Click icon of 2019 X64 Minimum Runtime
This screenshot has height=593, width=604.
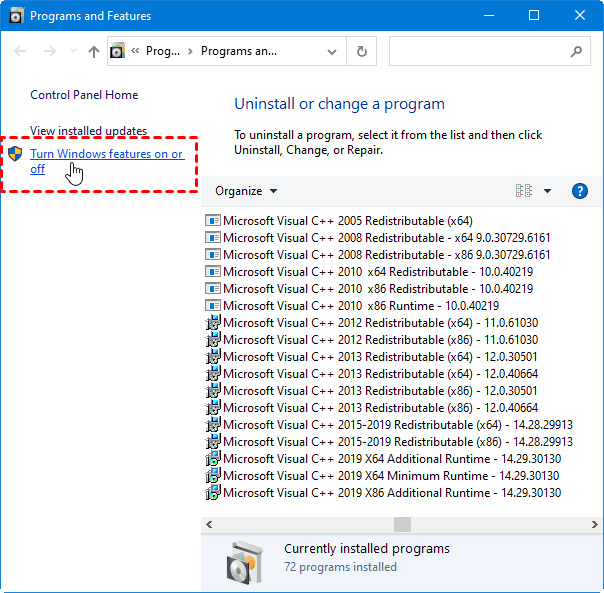click(213, 475)
